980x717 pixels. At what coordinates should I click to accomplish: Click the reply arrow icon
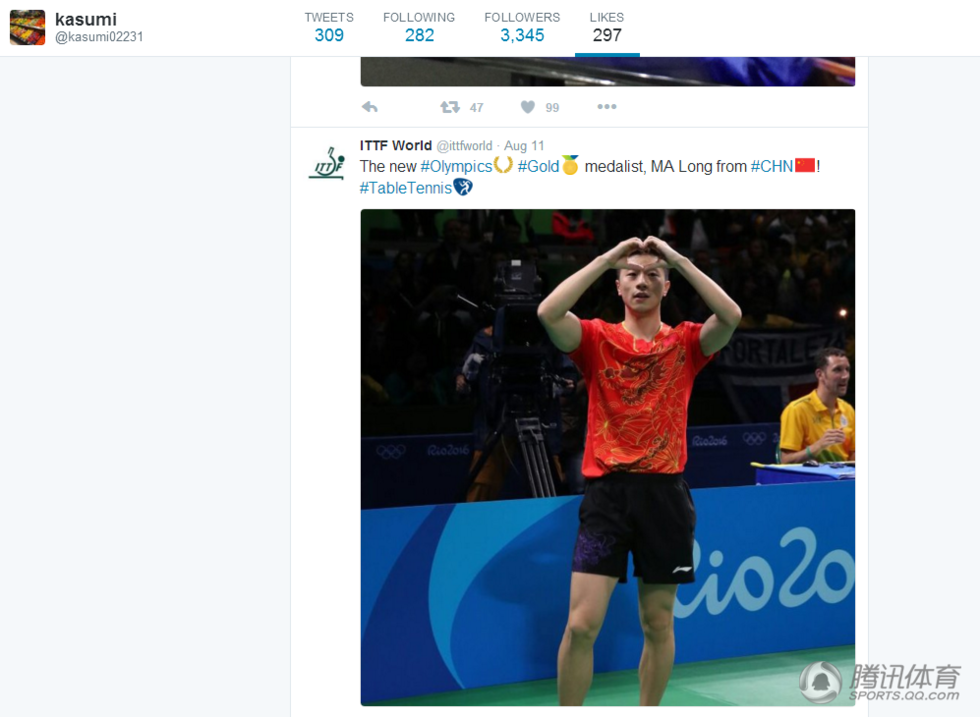(x=369, y=107)
